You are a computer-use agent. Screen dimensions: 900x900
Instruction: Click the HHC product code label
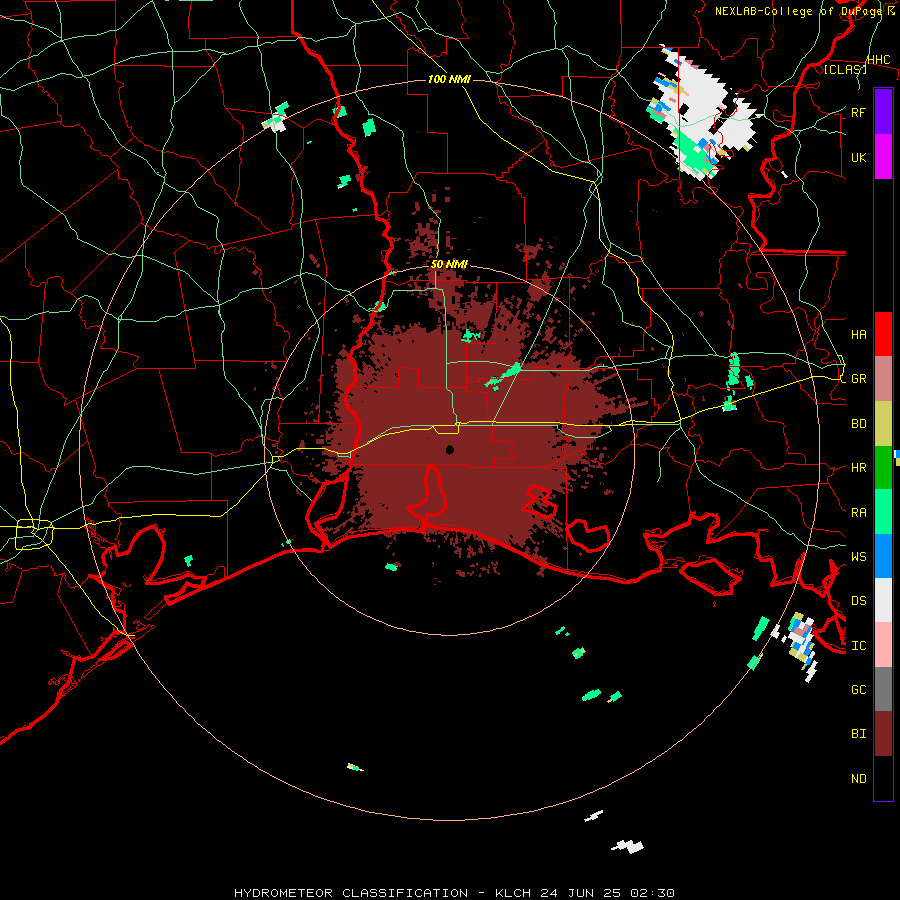pos(879,60)
